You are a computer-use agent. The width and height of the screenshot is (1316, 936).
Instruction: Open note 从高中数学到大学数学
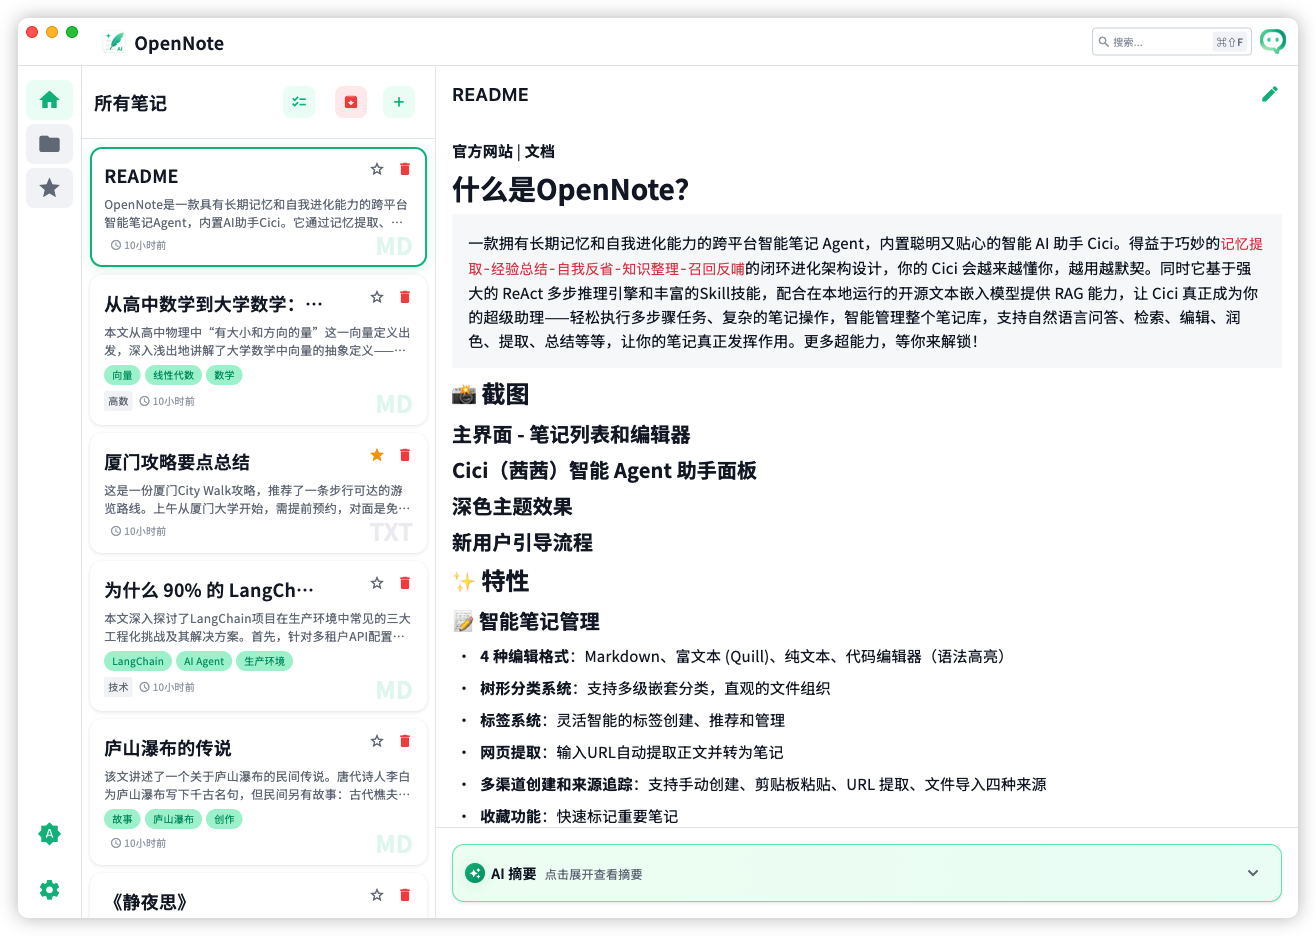(258, 351)
